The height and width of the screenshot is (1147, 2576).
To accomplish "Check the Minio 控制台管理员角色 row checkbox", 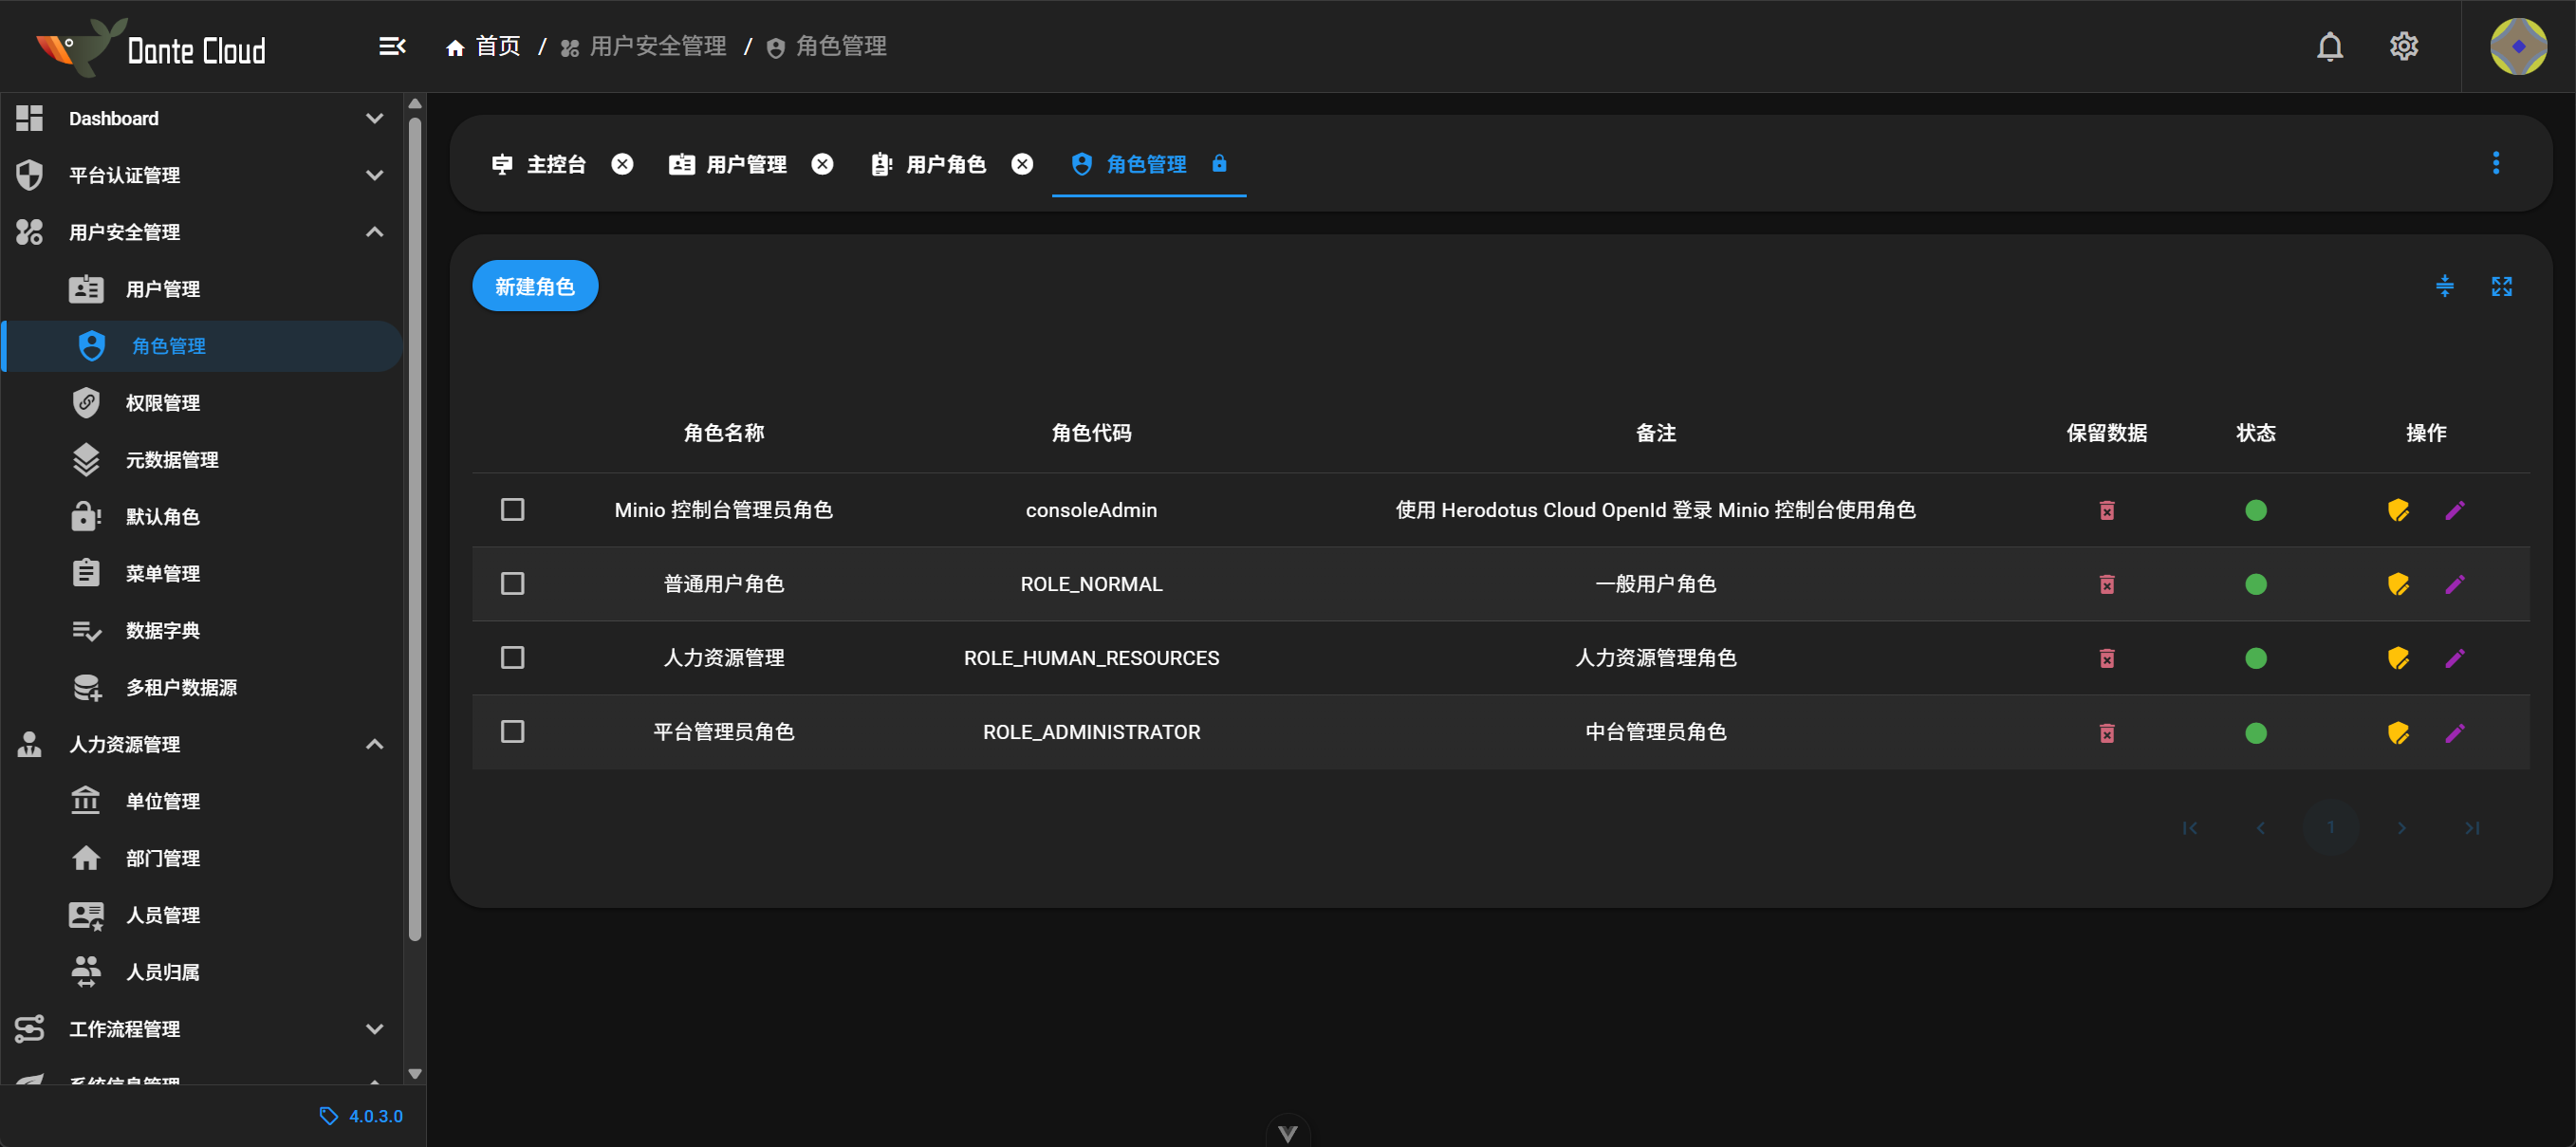I will click(512, 510).
